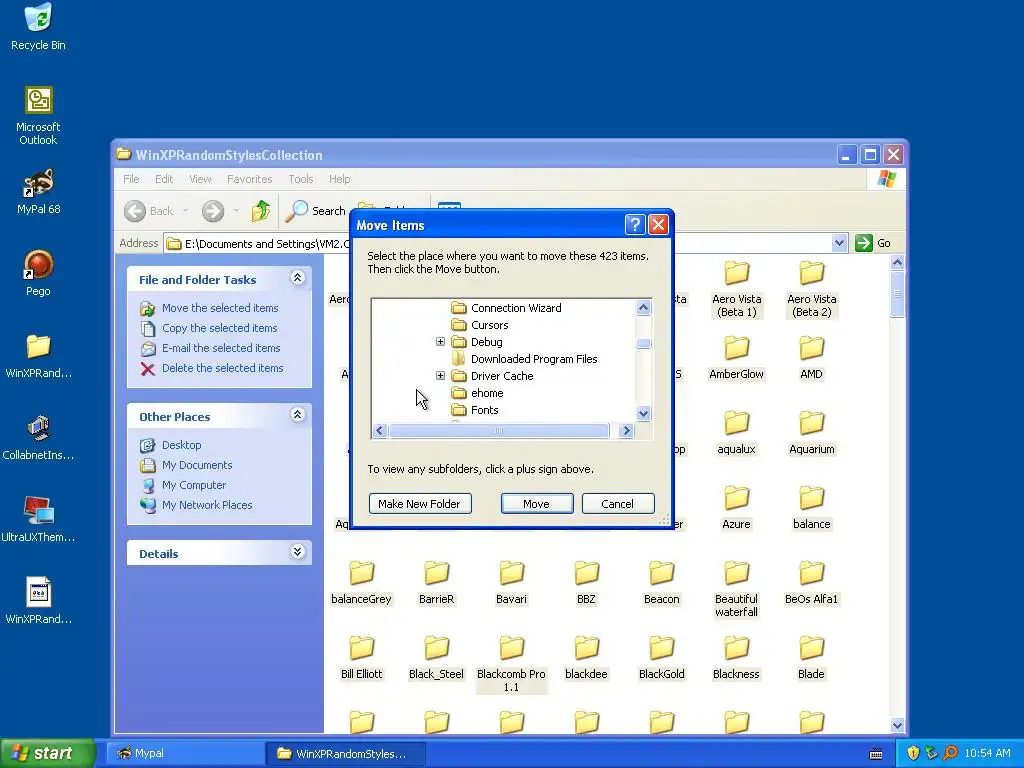Switch to Mypal taskbar button
This screenshot has width=1024, height=768.
pyautogui.click(x=185, y=754)
